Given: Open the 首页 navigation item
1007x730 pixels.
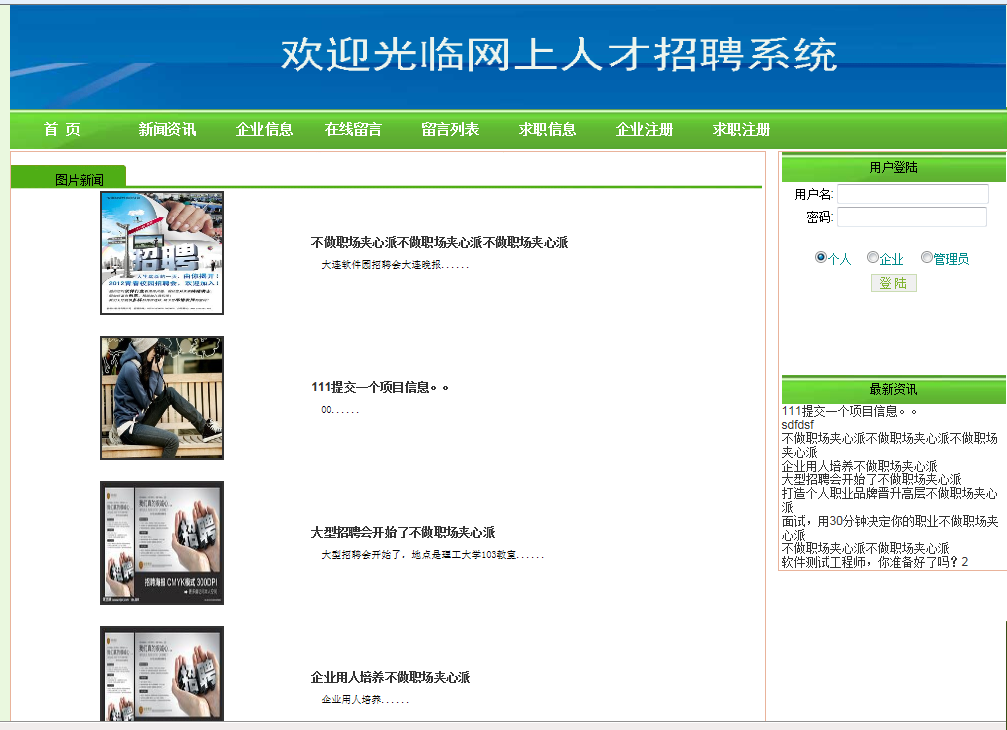Looking at the screenshot, I should point(62,130).
